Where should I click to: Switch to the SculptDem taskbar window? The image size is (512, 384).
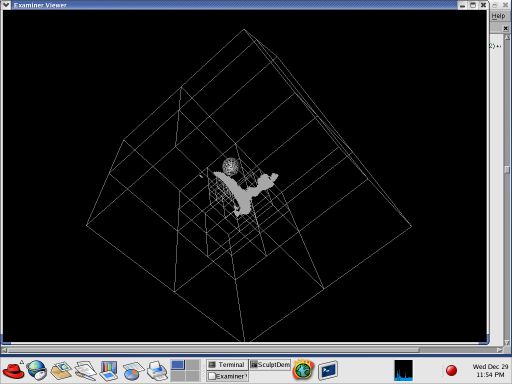(x=270, y=365)
